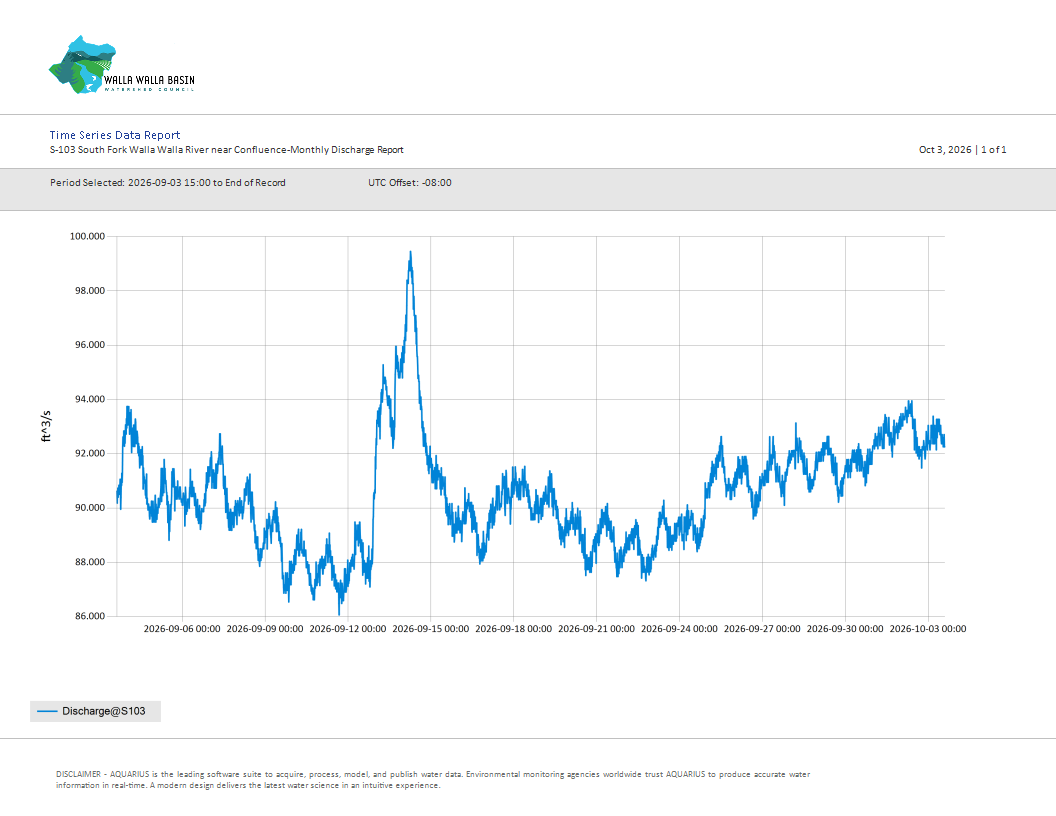
Task: Click the 2026-09-27 00:00 date label
Action: [x=762, y=629]
